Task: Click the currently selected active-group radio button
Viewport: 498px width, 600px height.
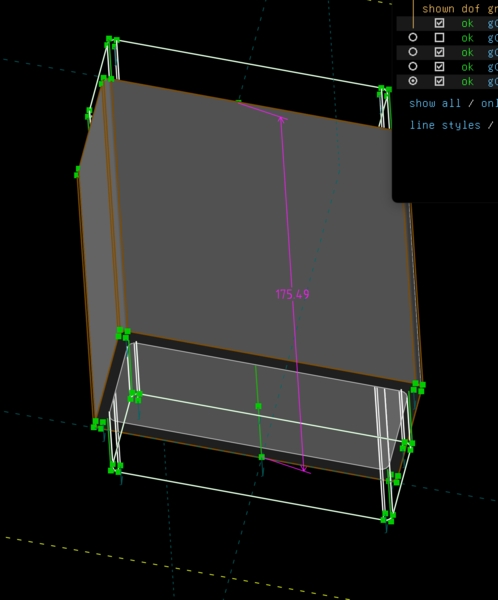Action: (413, 81)
